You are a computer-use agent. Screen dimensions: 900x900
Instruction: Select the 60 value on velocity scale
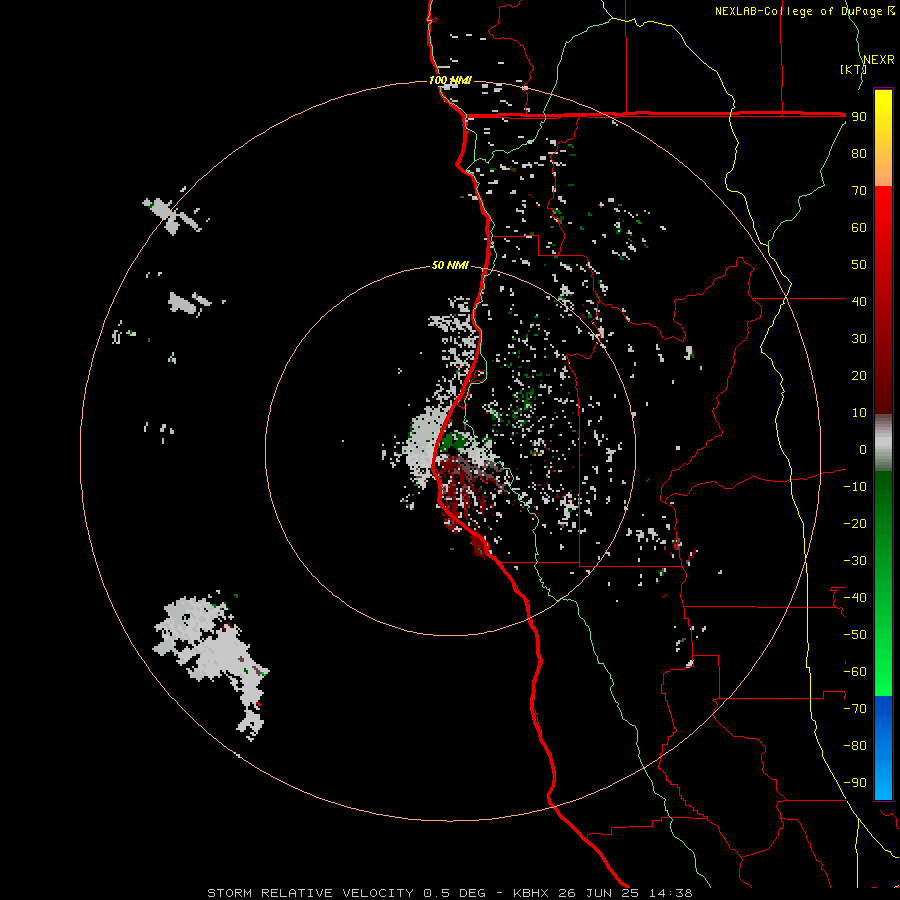coord(859,227)
